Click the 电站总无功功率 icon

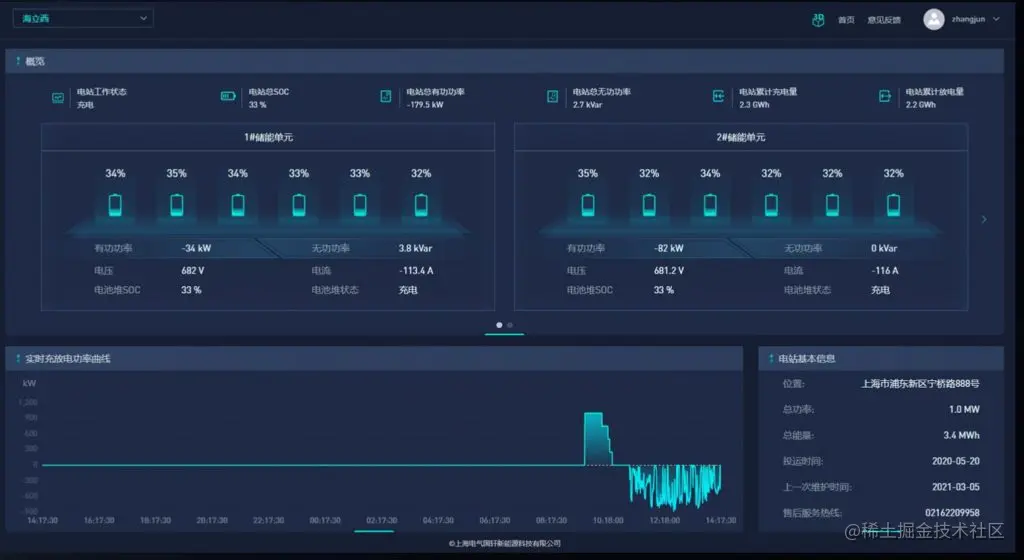[x=552, y=97]
